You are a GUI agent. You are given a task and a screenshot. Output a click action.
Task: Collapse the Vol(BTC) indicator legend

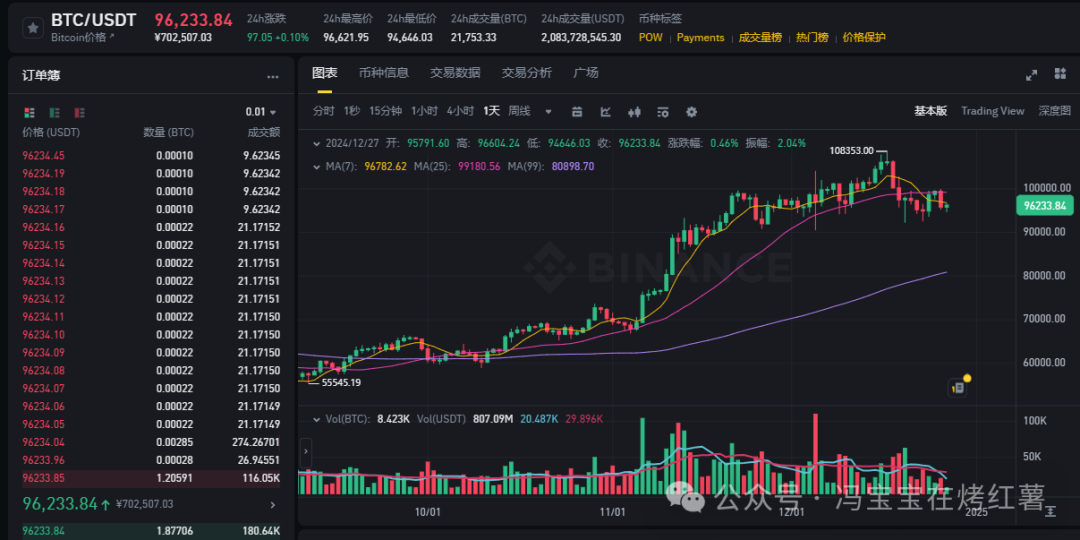coord(316,419)
